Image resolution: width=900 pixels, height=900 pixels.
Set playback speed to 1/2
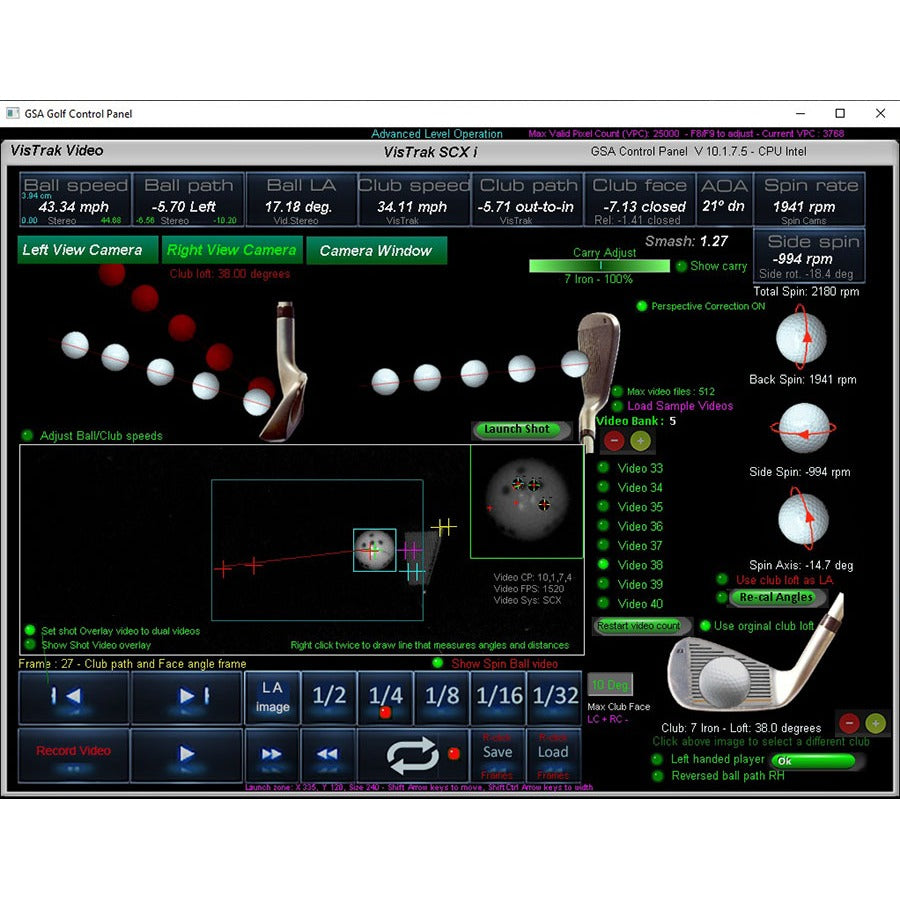click(329, 697)
